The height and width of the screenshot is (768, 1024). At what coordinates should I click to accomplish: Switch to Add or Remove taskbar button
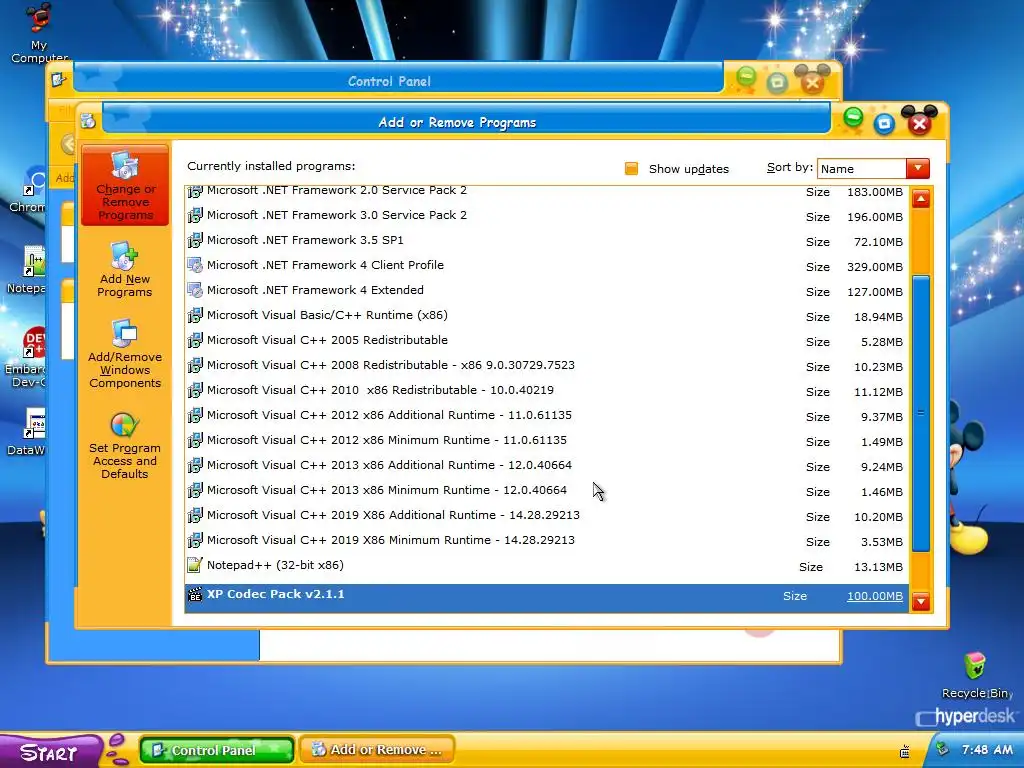[377, 750]
